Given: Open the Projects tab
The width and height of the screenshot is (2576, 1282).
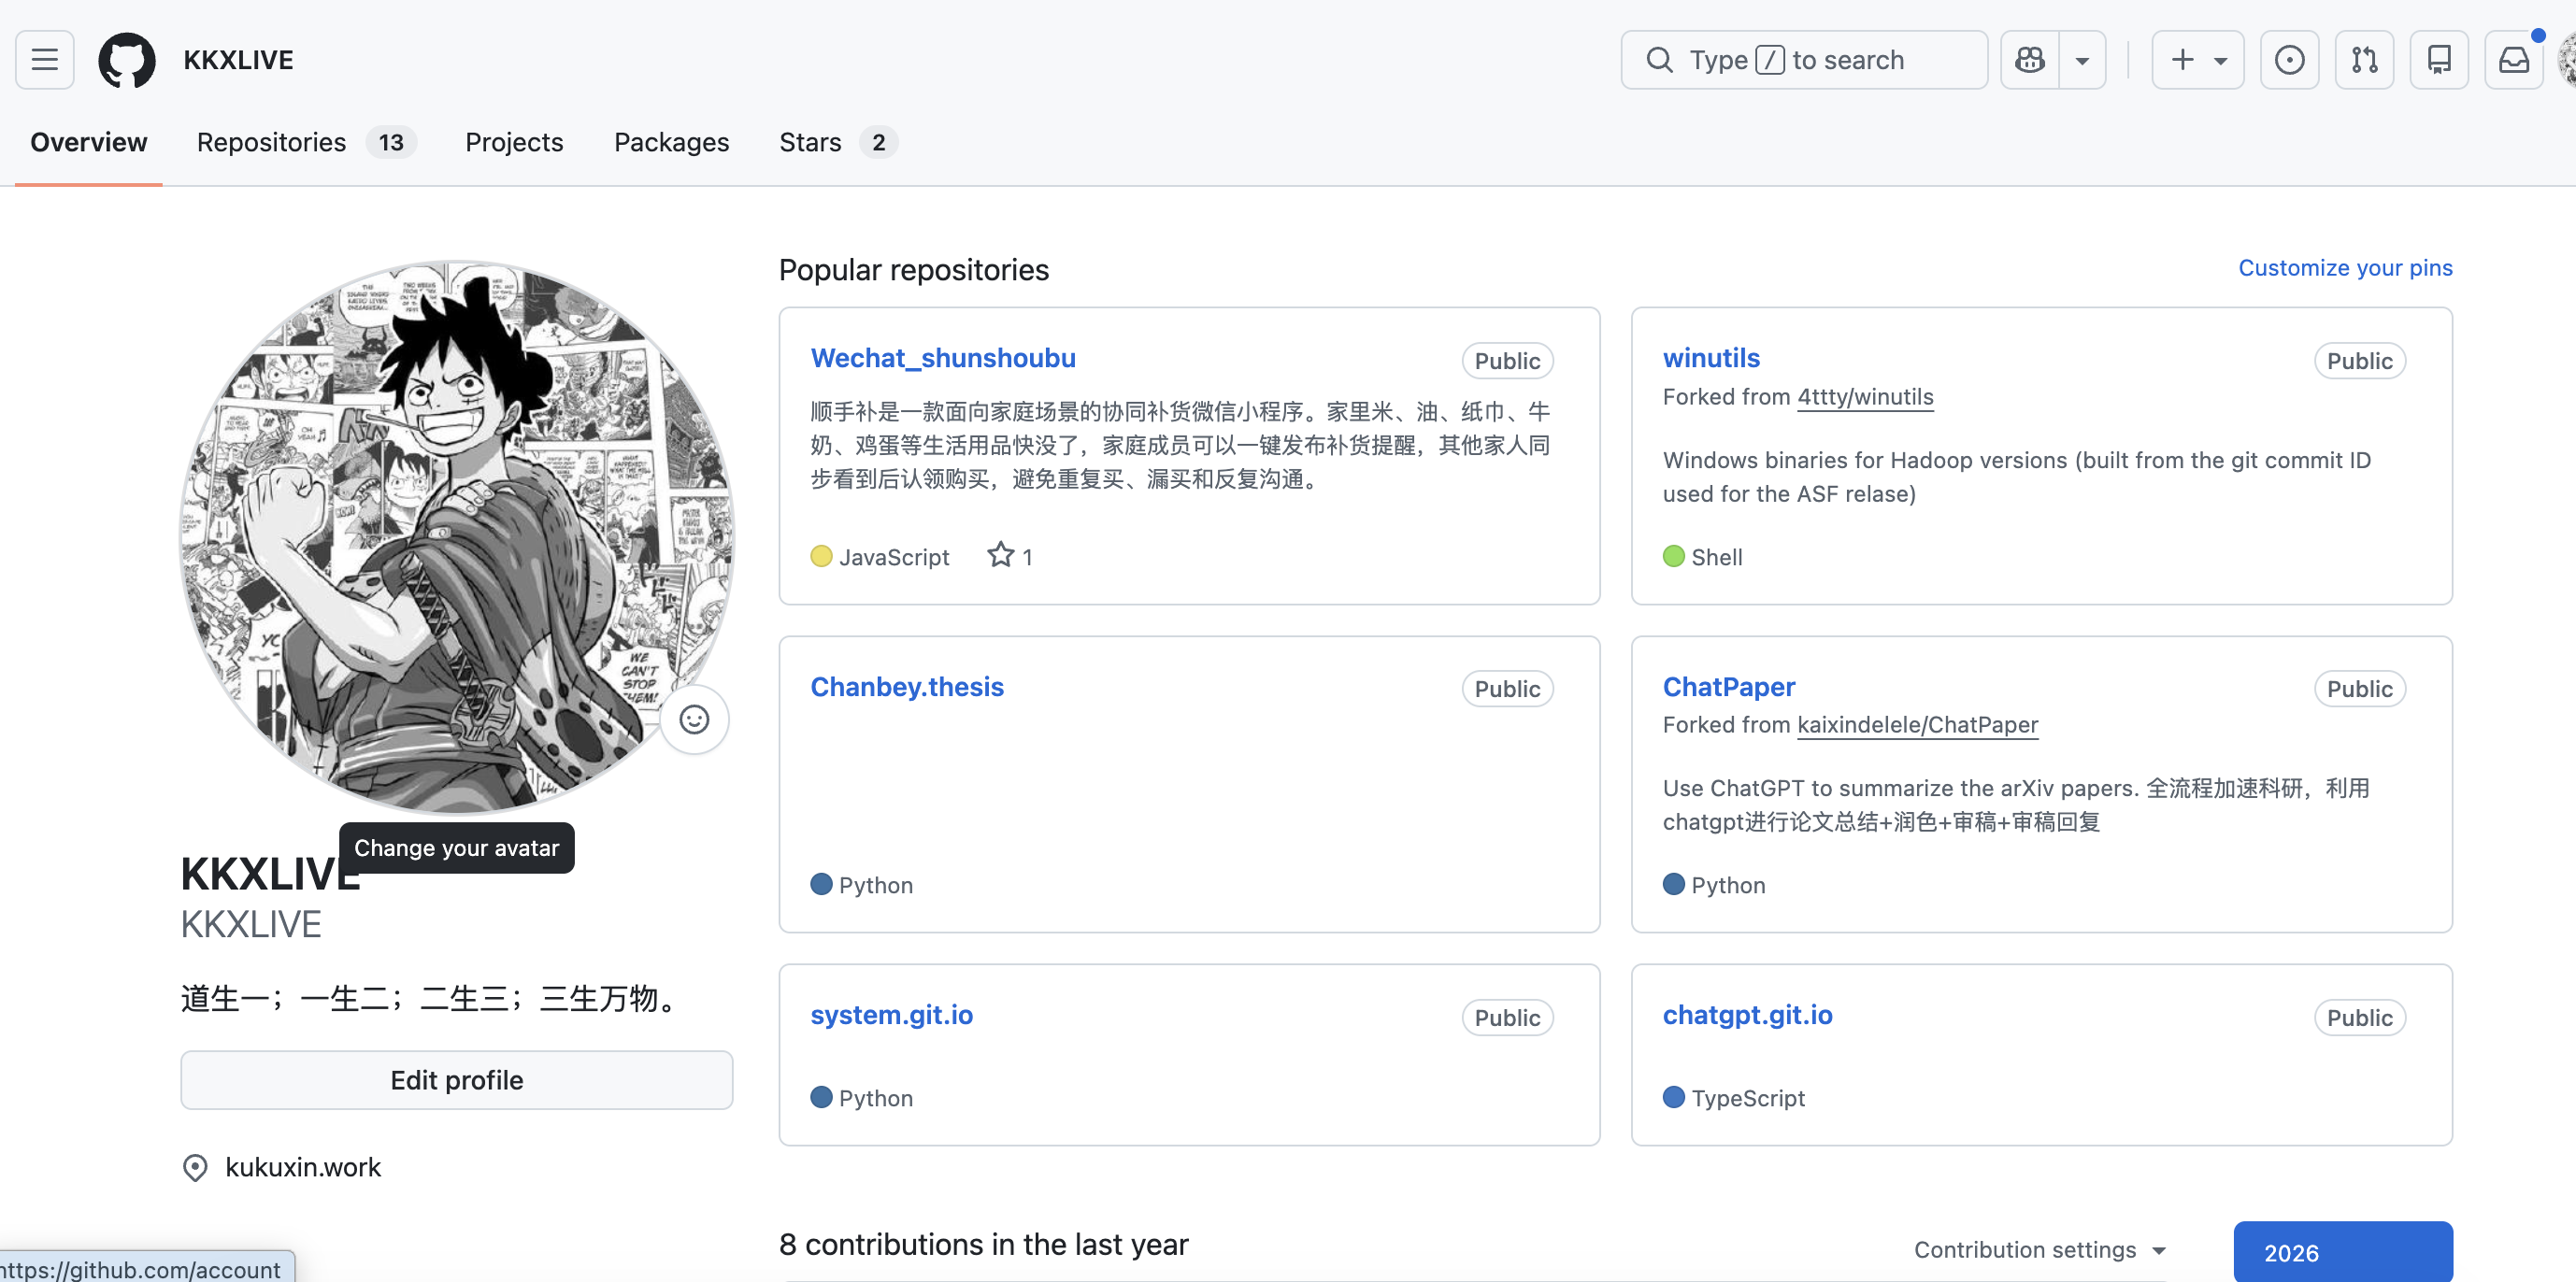Looking at the screenshot, I should (x=514, y=142).
